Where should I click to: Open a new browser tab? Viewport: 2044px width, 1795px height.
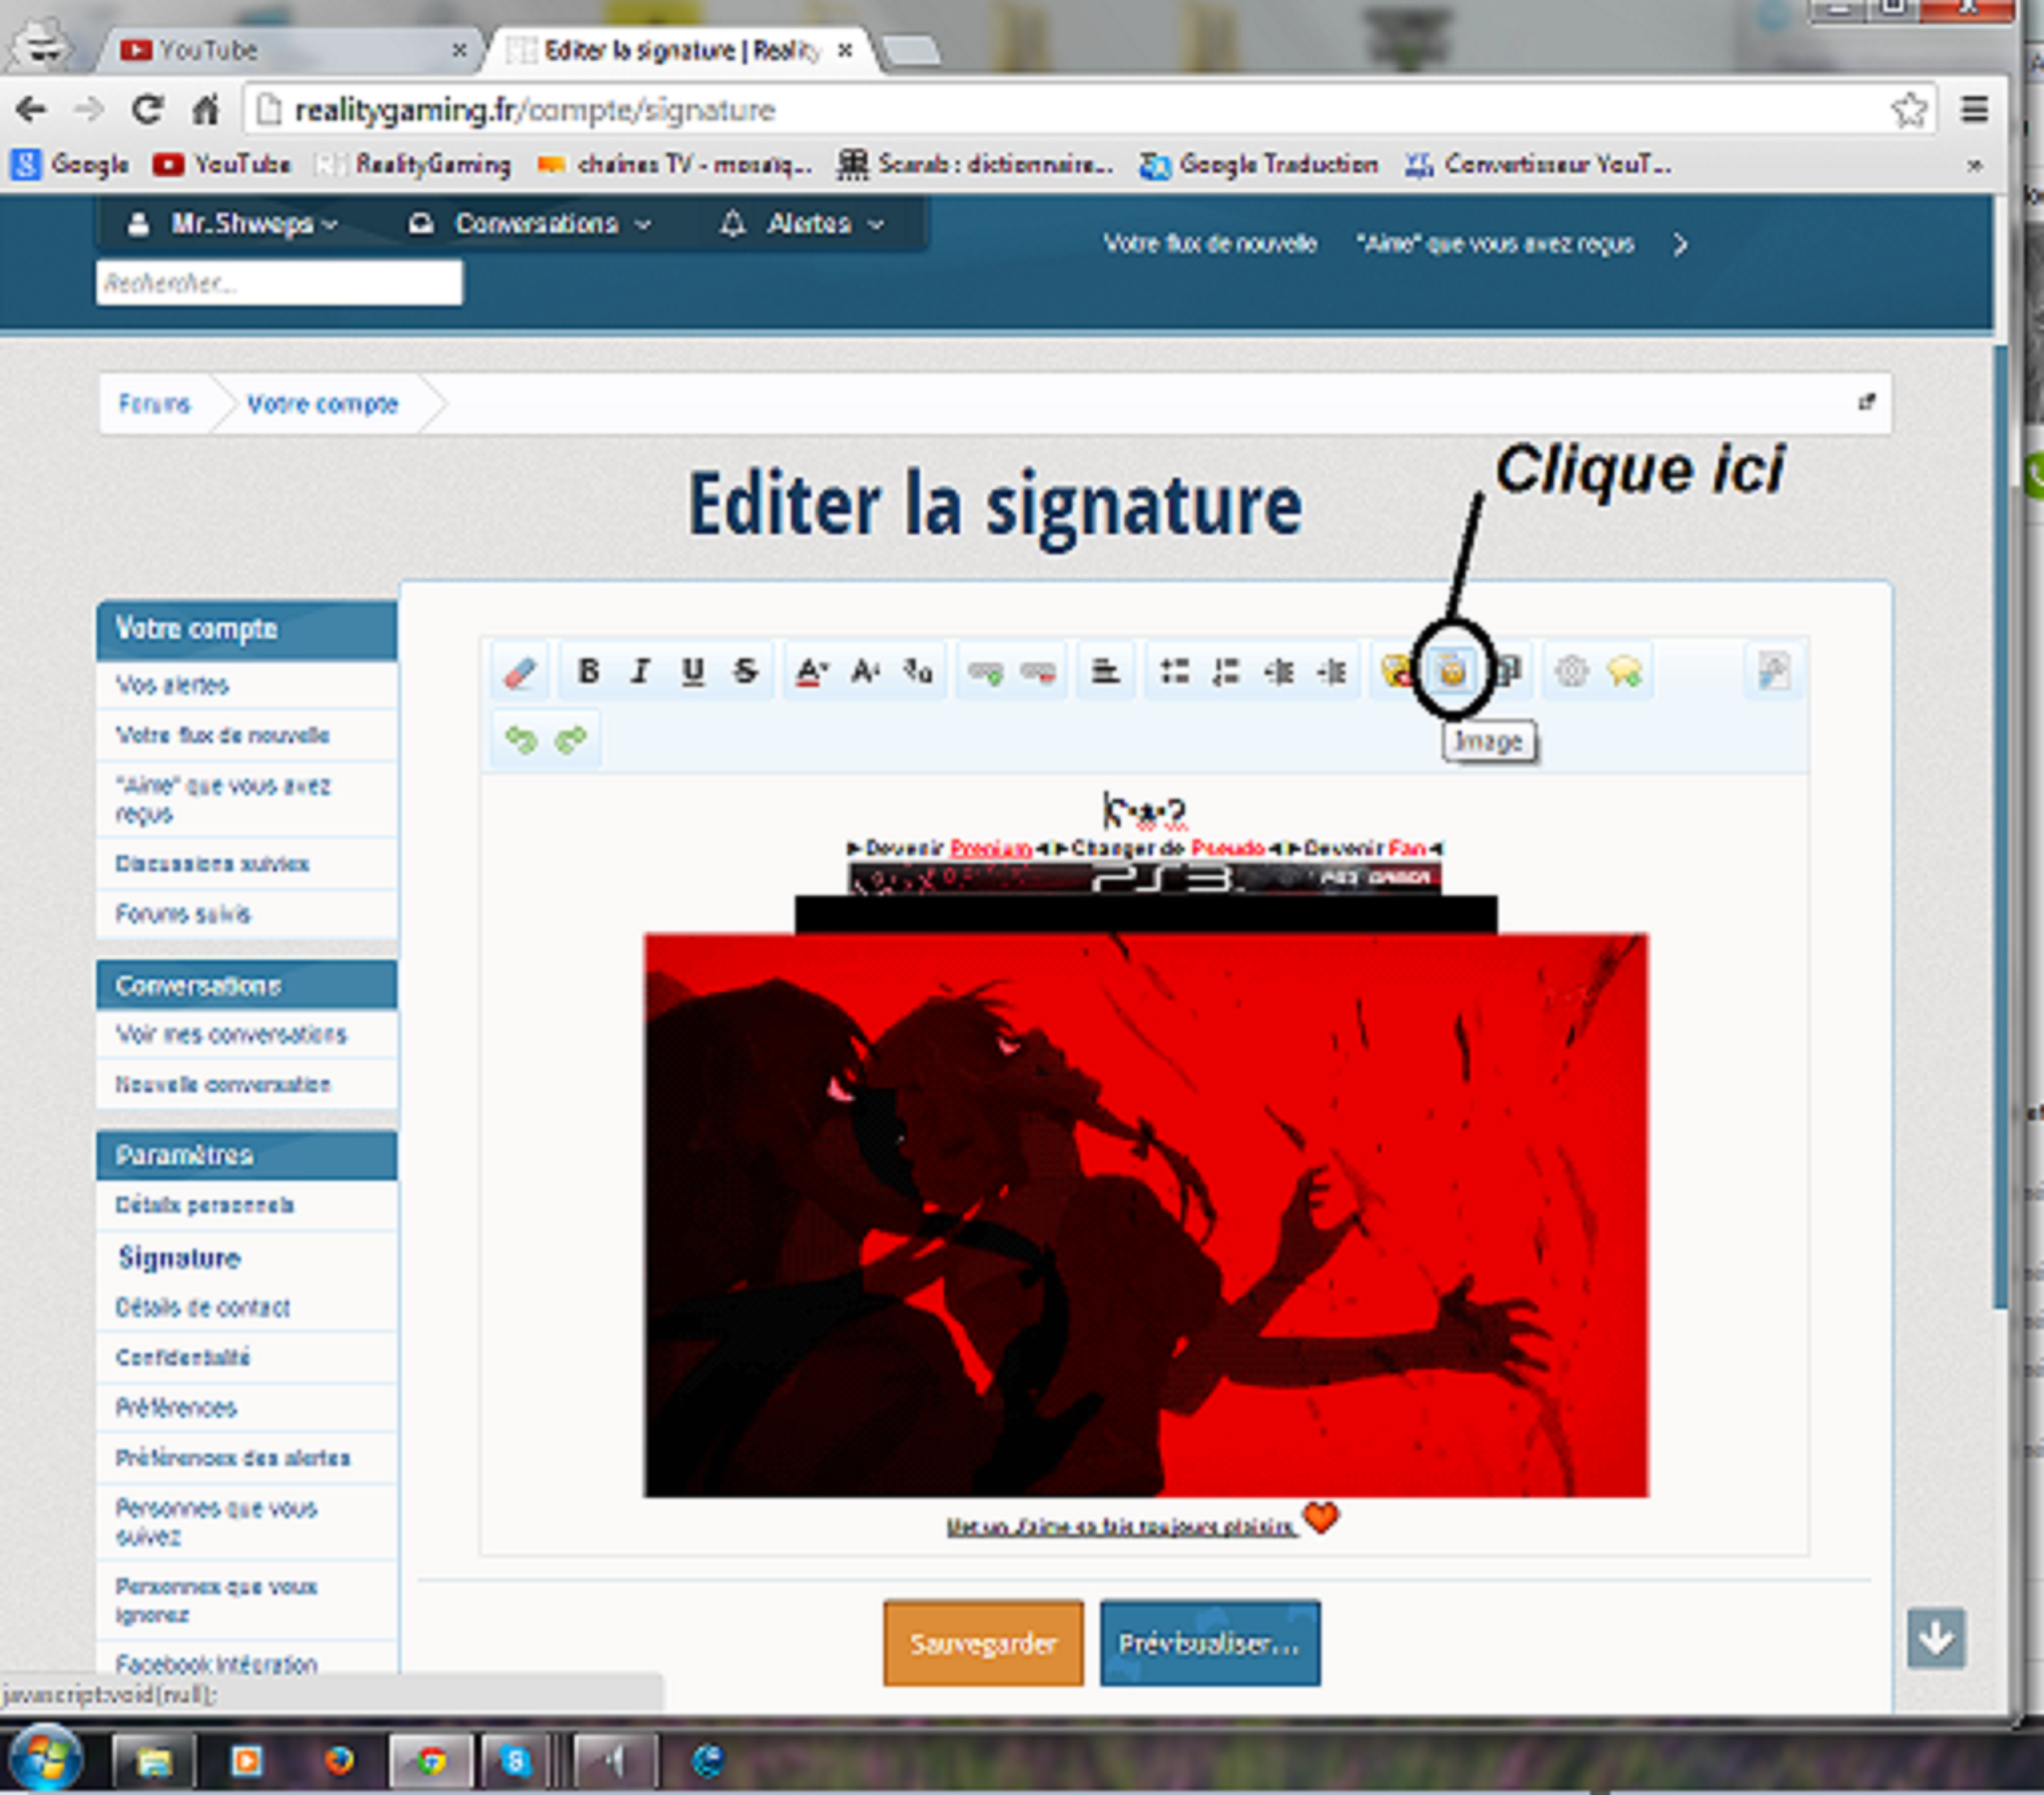point(910,50)
